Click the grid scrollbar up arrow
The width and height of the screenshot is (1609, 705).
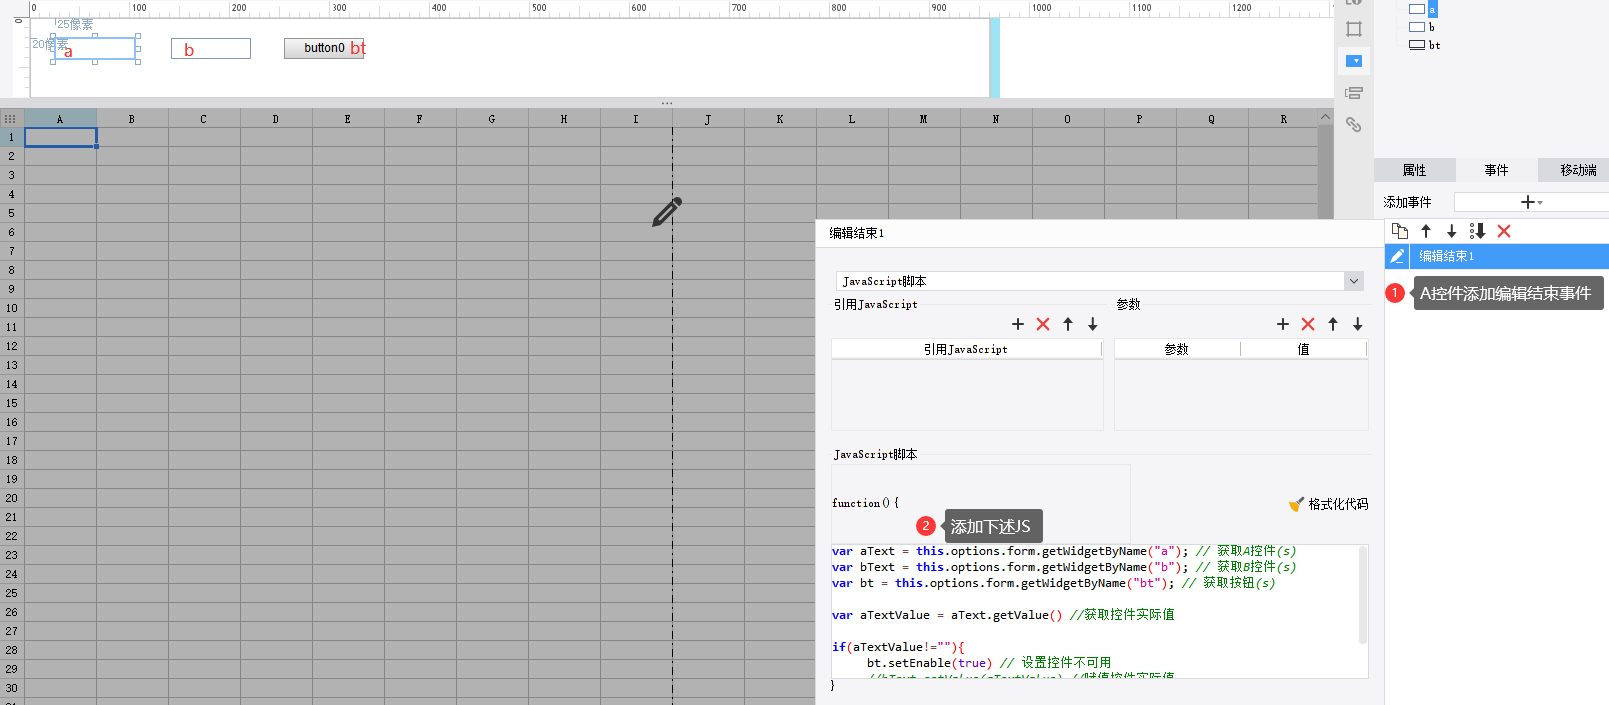[x=1326, y=117]
